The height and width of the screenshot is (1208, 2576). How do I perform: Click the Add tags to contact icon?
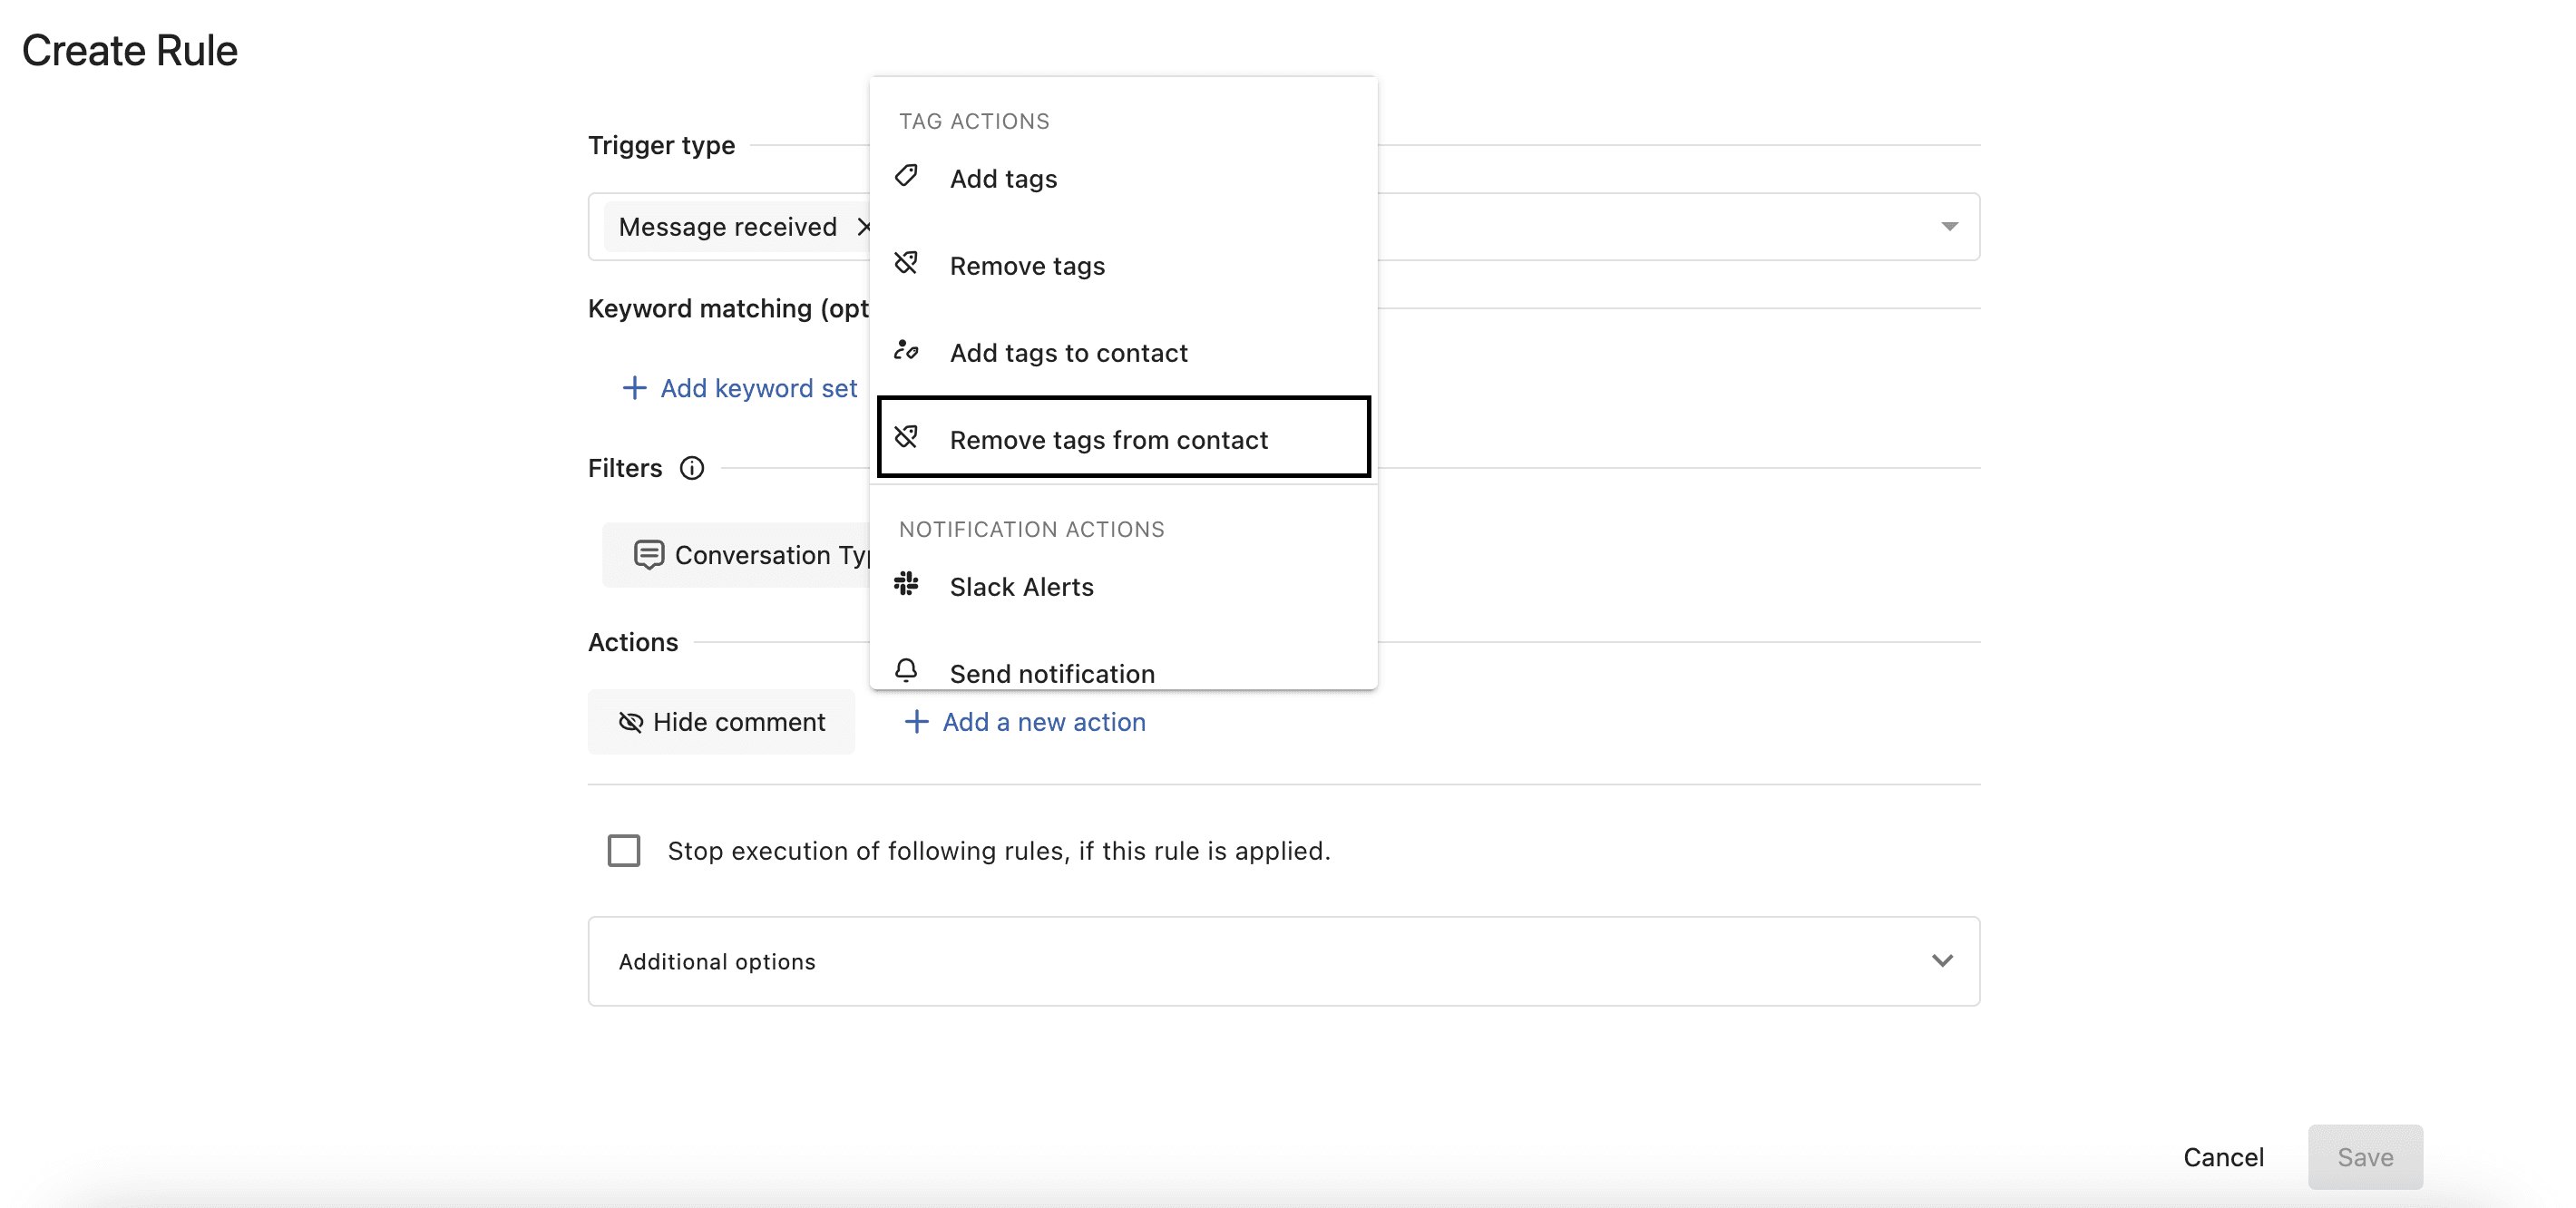coord(906,350)
